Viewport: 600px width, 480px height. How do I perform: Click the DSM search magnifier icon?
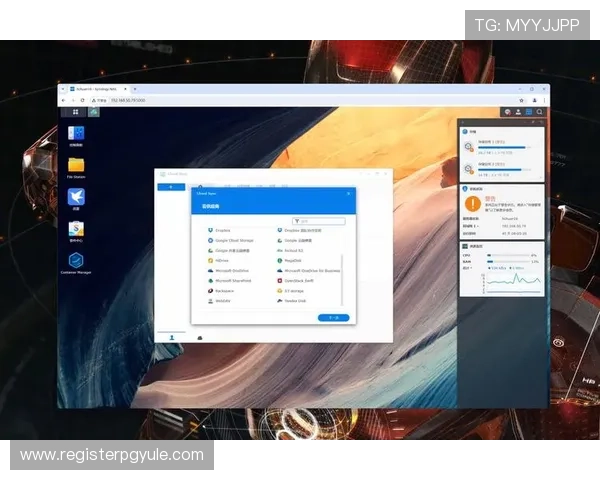(x=539, y=112)
